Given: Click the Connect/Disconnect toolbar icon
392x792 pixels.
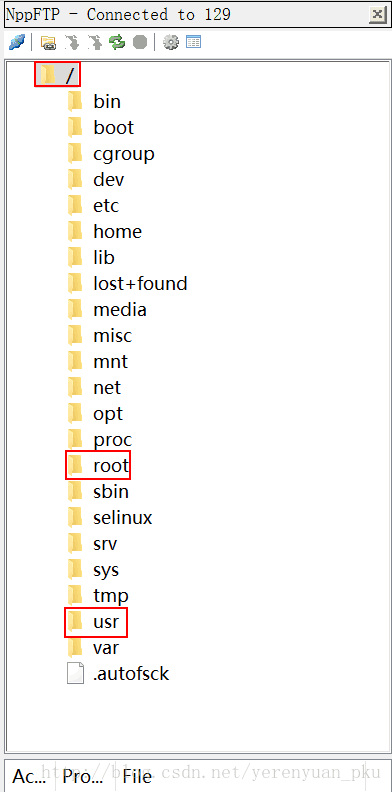Looking at the screenshot, I should click(16, 42).
